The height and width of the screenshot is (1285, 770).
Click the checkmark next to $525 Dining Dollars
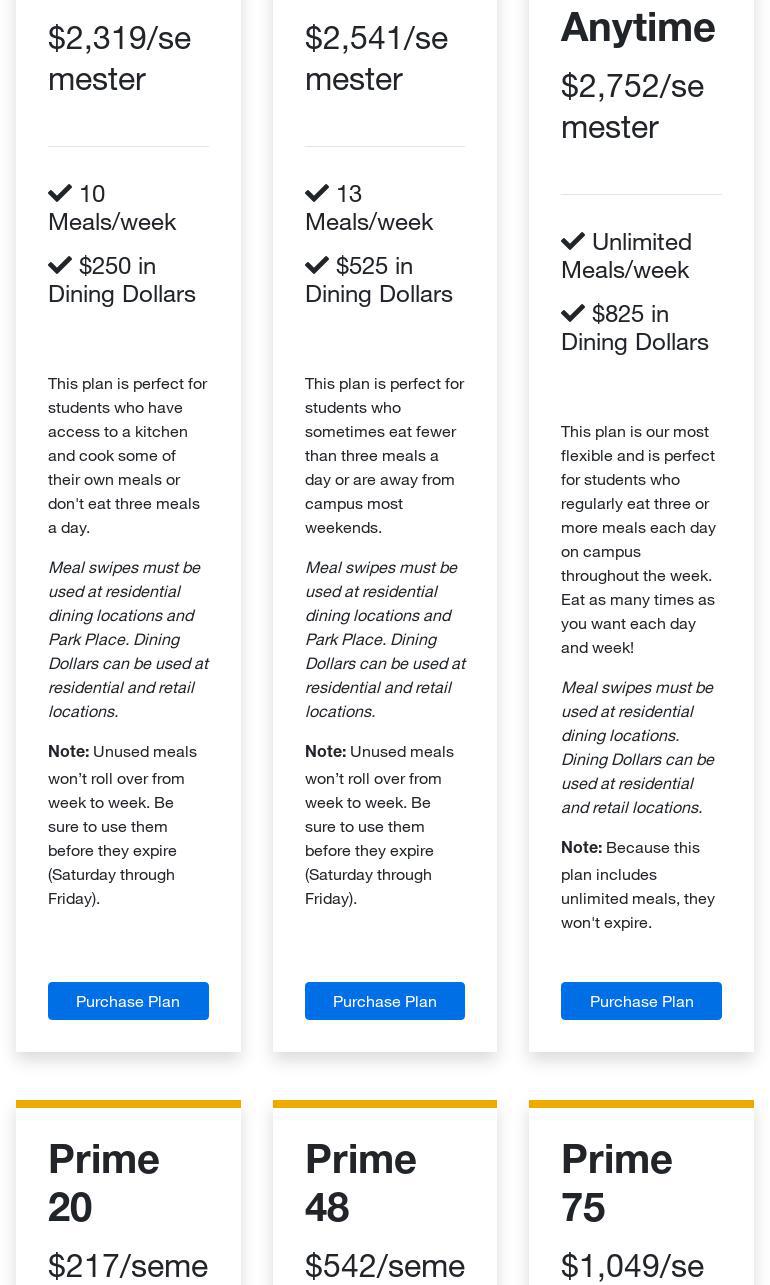pos(317,265)
